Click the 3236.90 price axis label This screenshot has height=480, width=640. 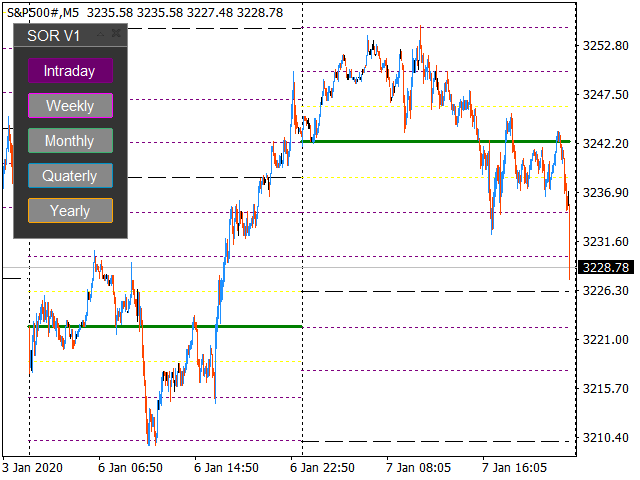[605, 192]
